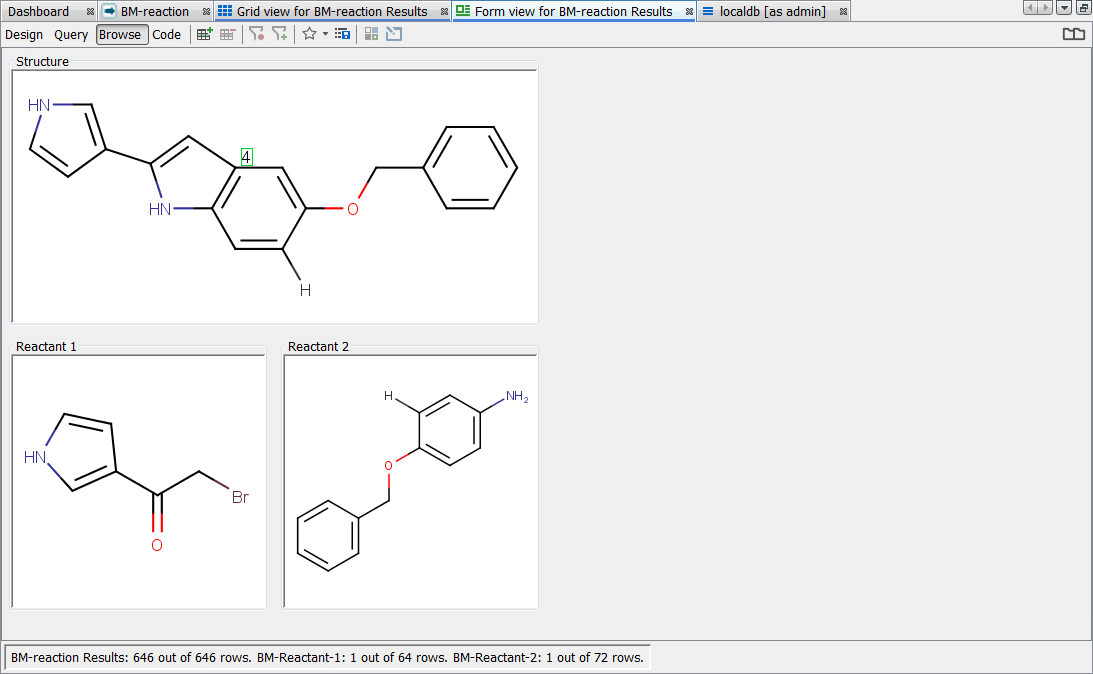Switch to Design mode
This screenshot has height=674, width=1093.
point(24,35)
